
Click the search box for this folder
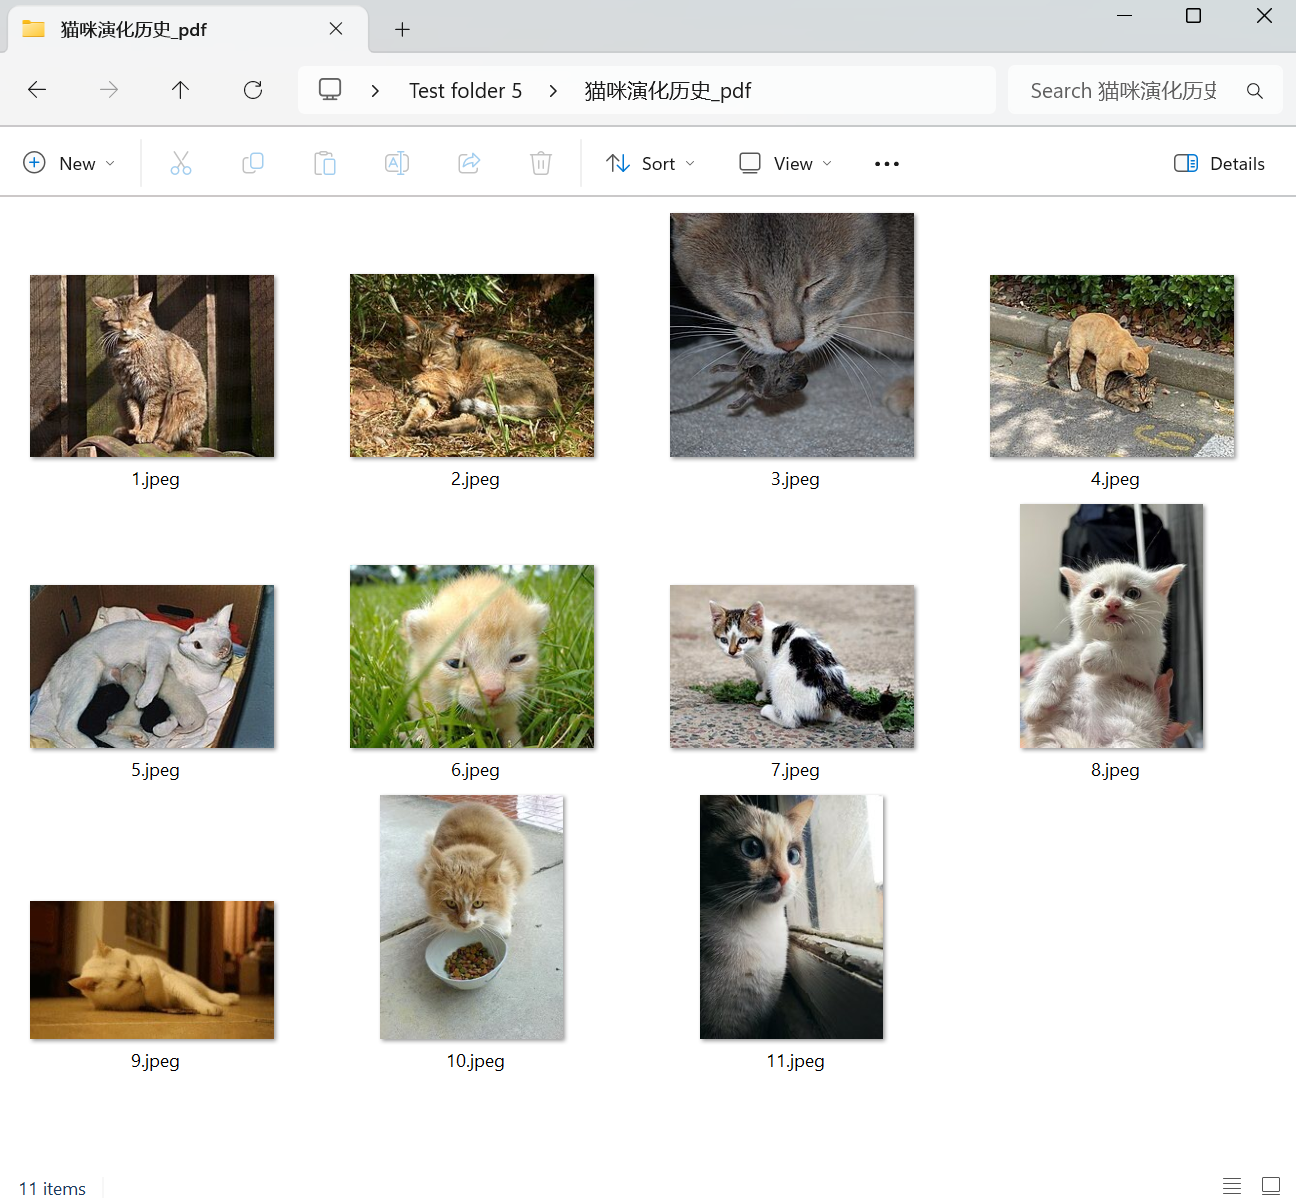[x=1124, y=91]
